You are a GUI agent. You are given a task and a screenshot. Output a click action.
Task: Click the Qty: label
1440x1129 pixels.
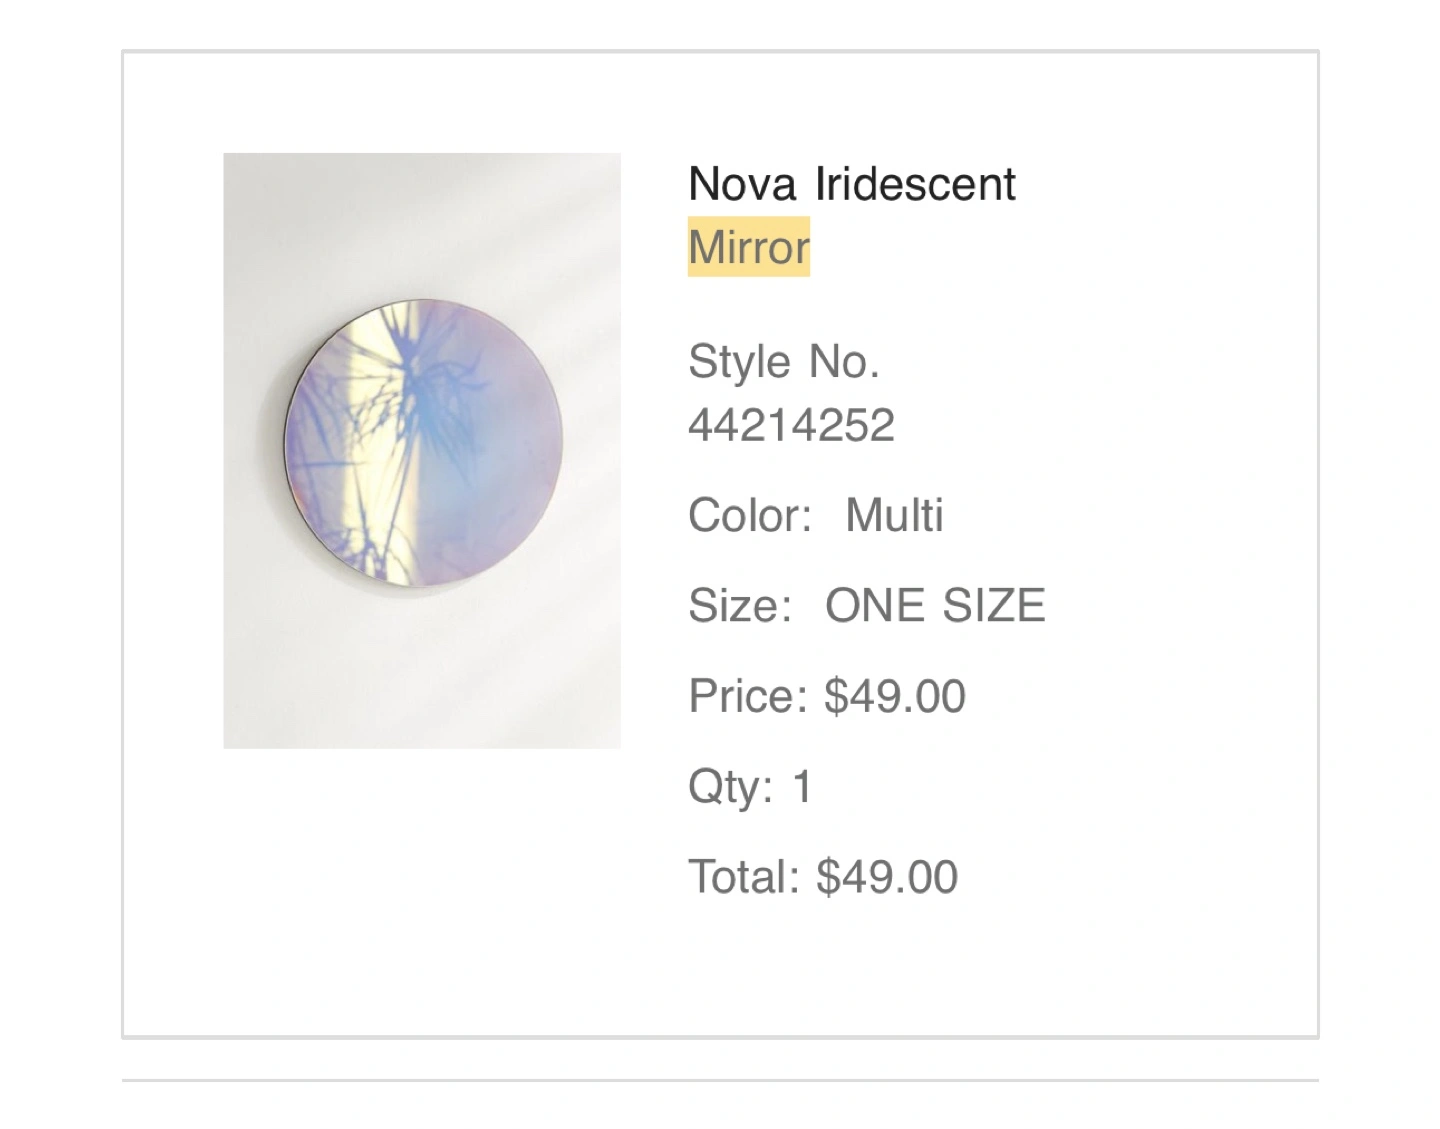pyautogui.click(x=731, y=787)
